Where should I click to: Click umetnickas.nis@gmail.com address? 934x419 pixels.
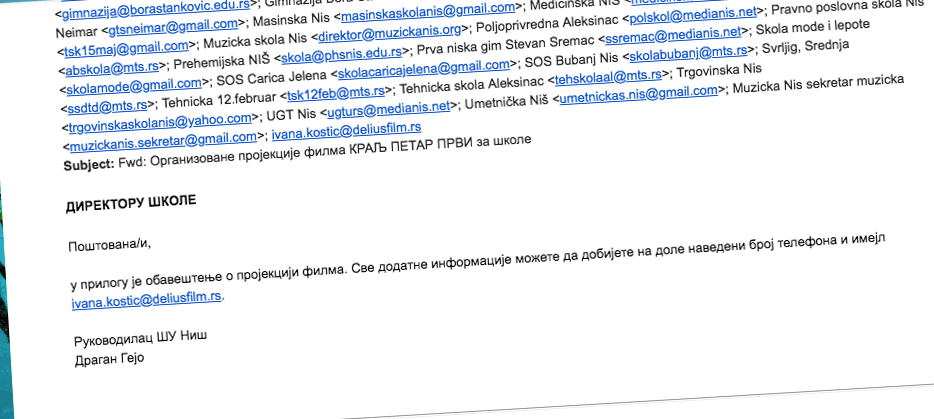pyautogui.click(x=638, y=91)
